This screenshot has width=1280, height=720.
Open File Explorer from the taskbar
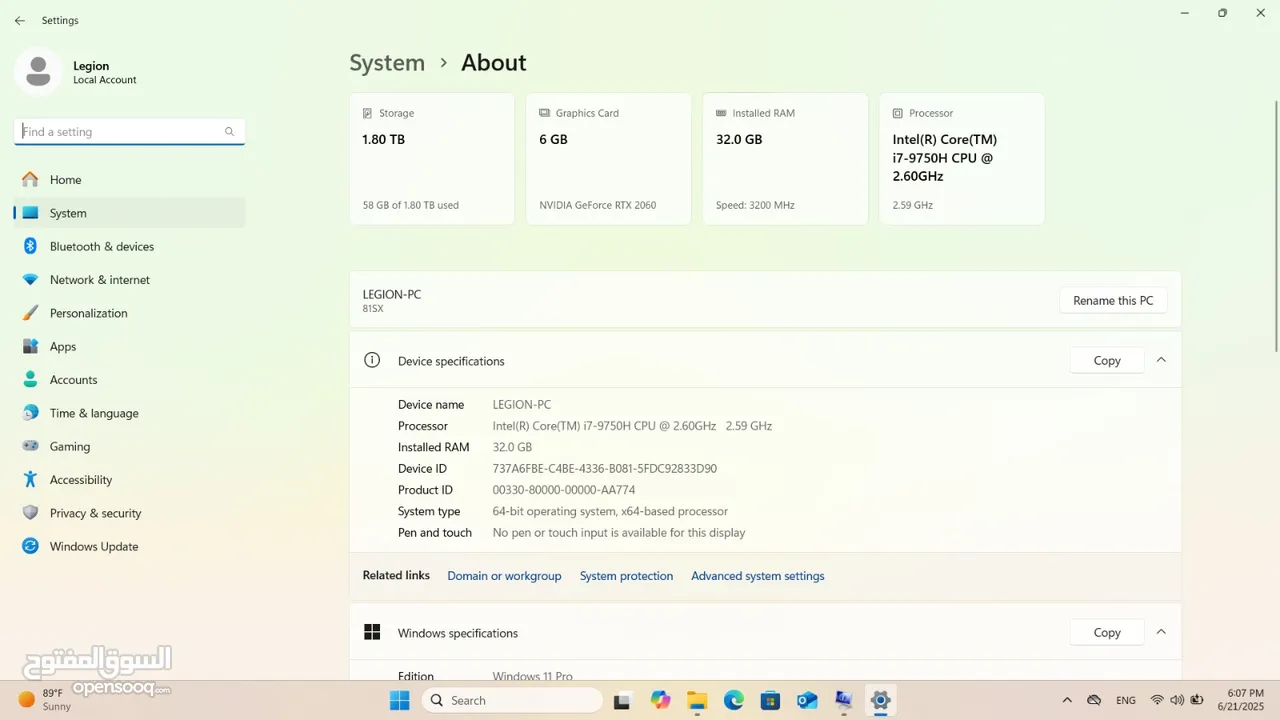697,700
